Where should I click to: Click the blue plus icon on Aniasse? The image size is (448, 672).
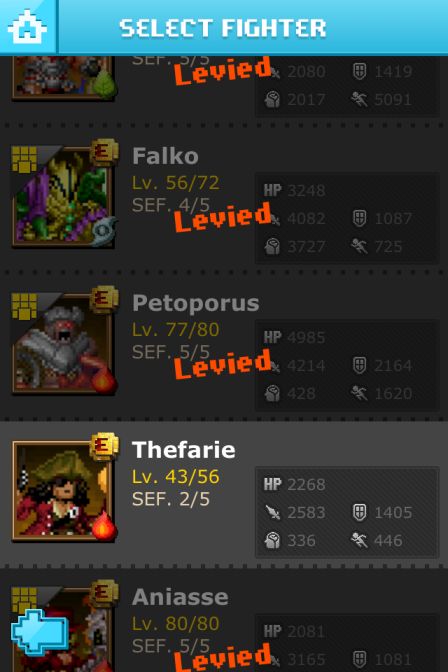pos(39,633)
